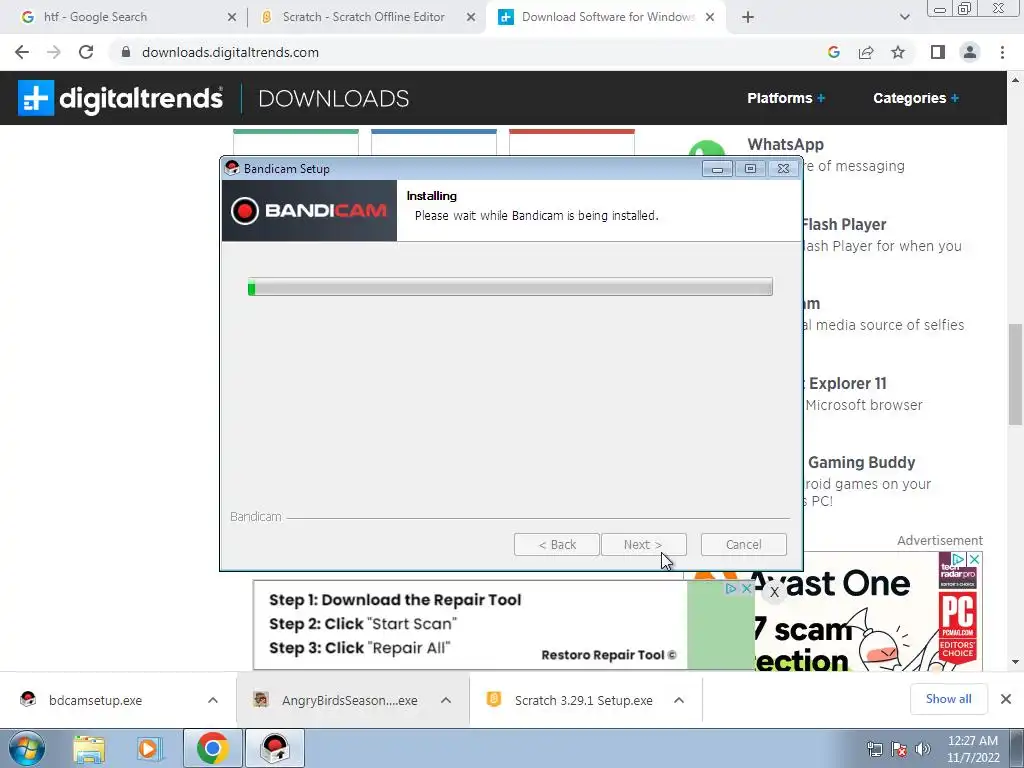Click the scrollbar down arrow

point(1015,662)
